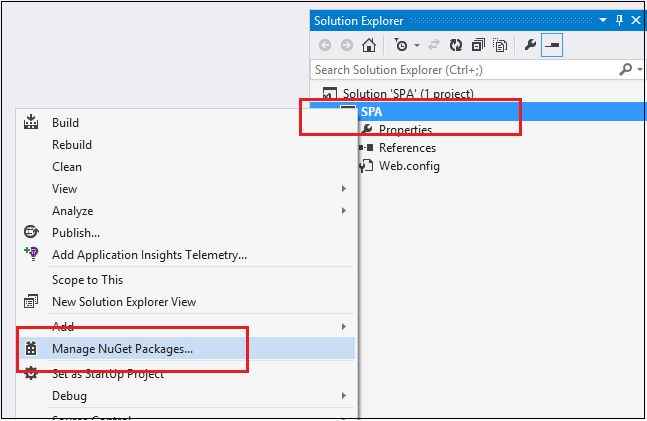Viewport: 647px width, 421px height.
Task: Open the View submenu
Action: point(64,189)
